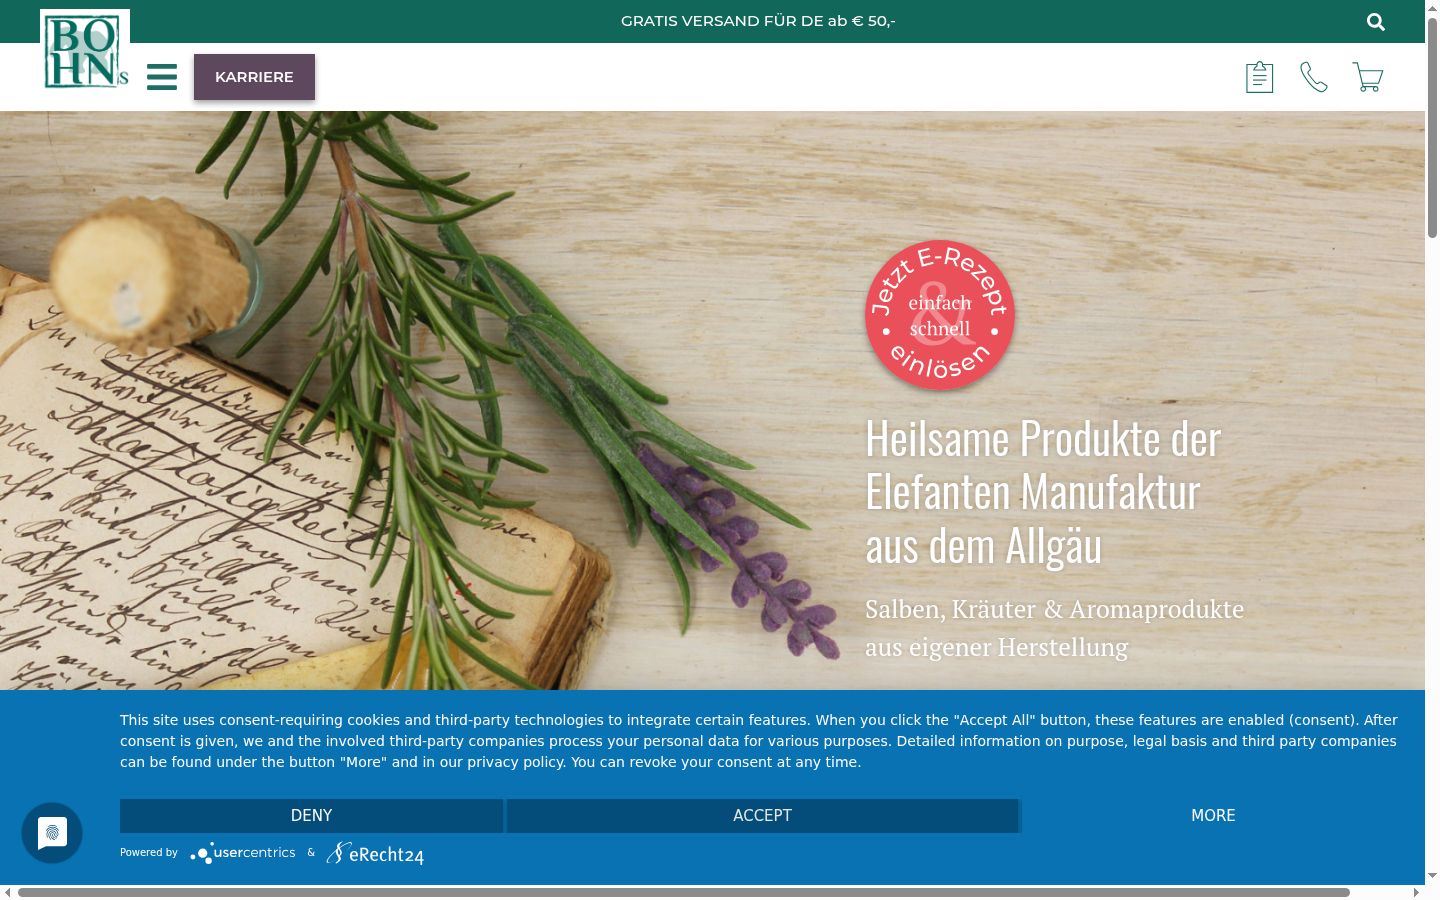Follow the Usercentrics link
This screenshot has height=900, width=1440.
(x=243, y=853)
